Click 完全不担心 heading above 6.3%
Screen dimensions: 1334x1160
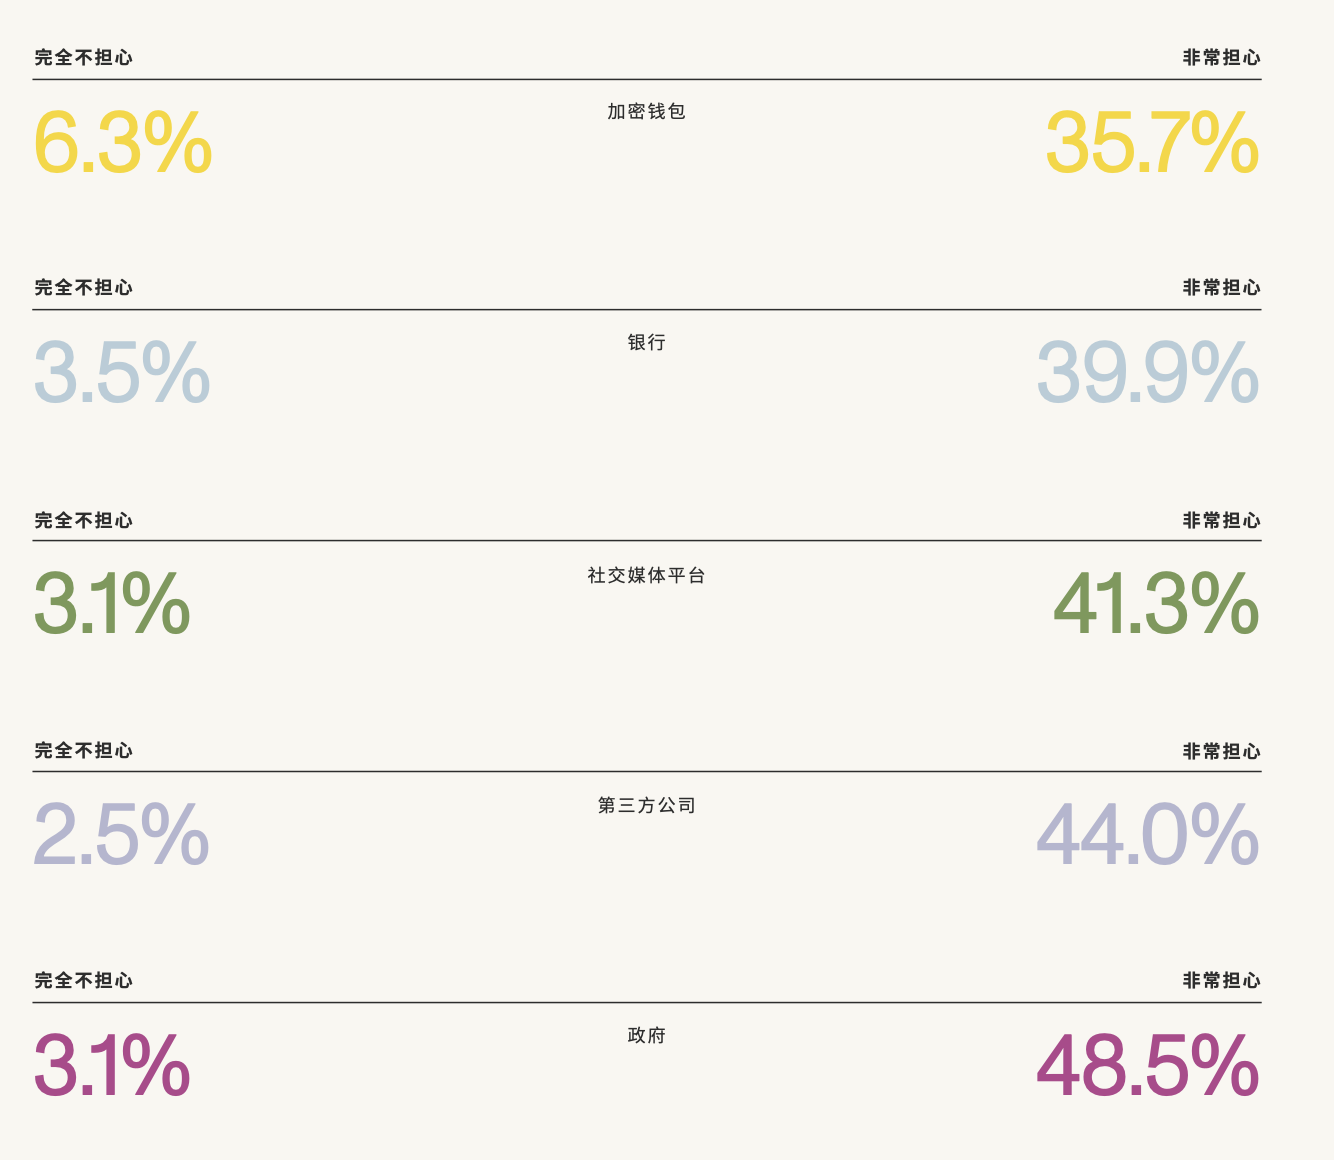84,58
